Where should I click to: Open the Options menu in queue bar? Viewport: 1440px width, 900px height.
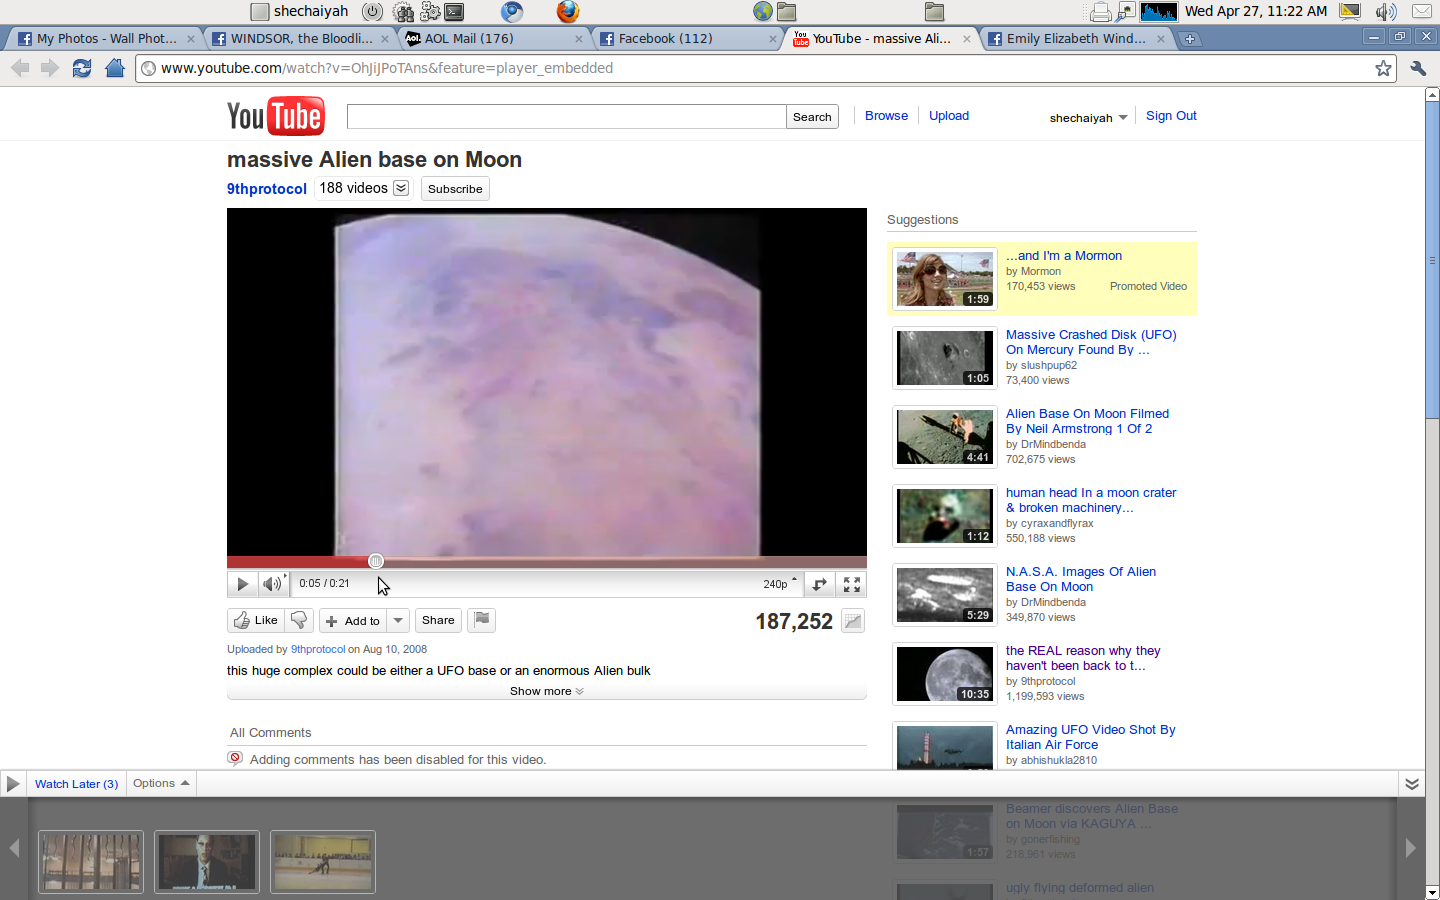point(161,784)
